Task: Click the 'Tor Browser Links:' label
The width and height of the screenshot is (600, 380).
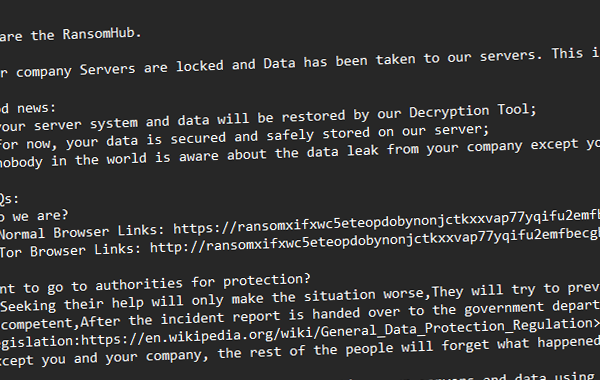Action: (71, 251)
